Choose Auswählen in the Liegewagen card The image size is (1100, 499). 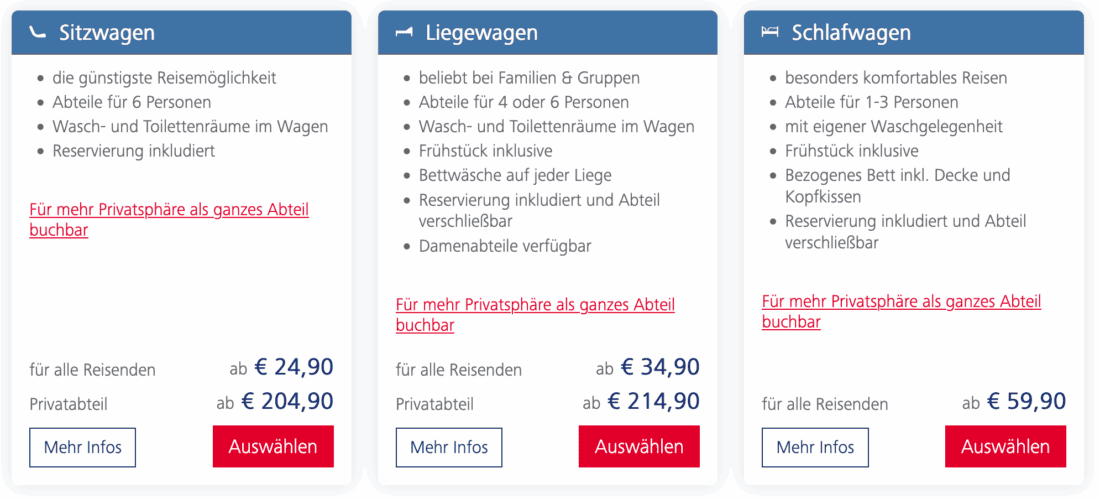pos(639,446)
